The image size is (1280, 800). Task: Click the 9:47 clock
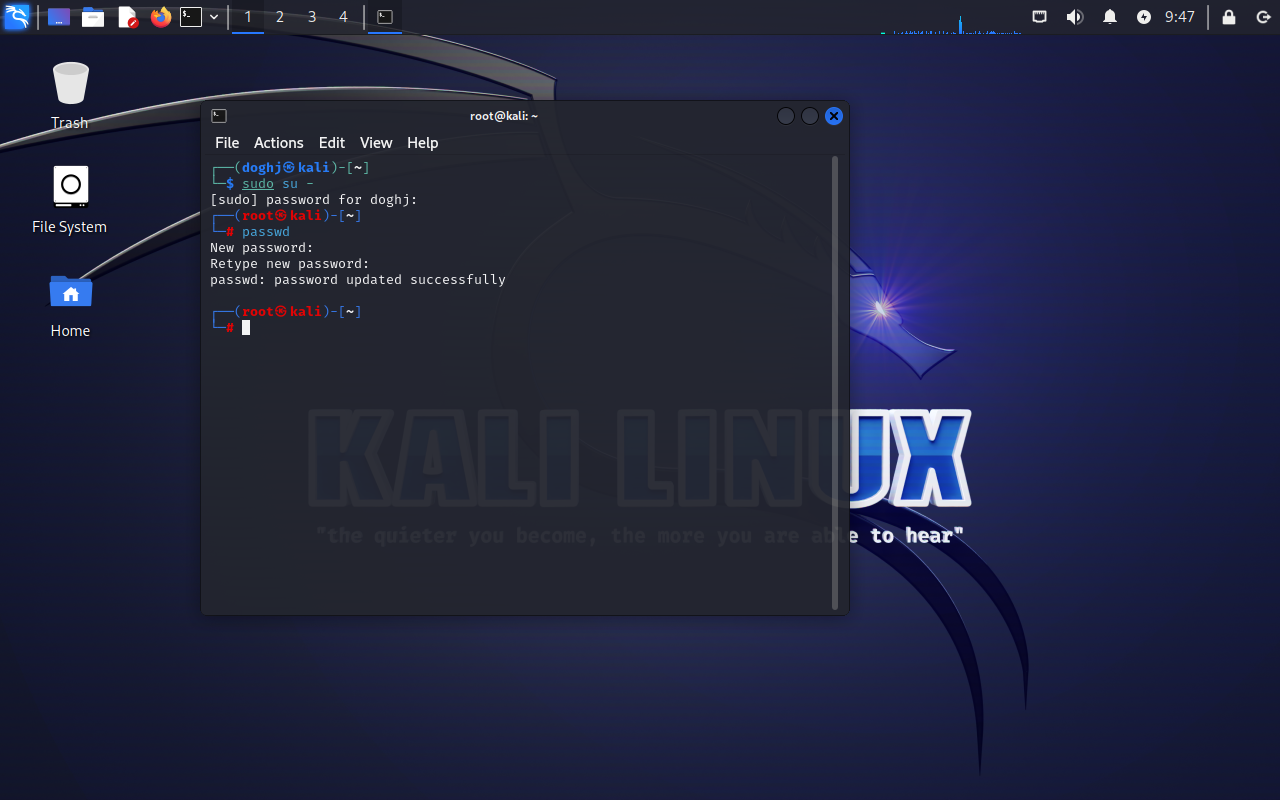pos(1180,17)
